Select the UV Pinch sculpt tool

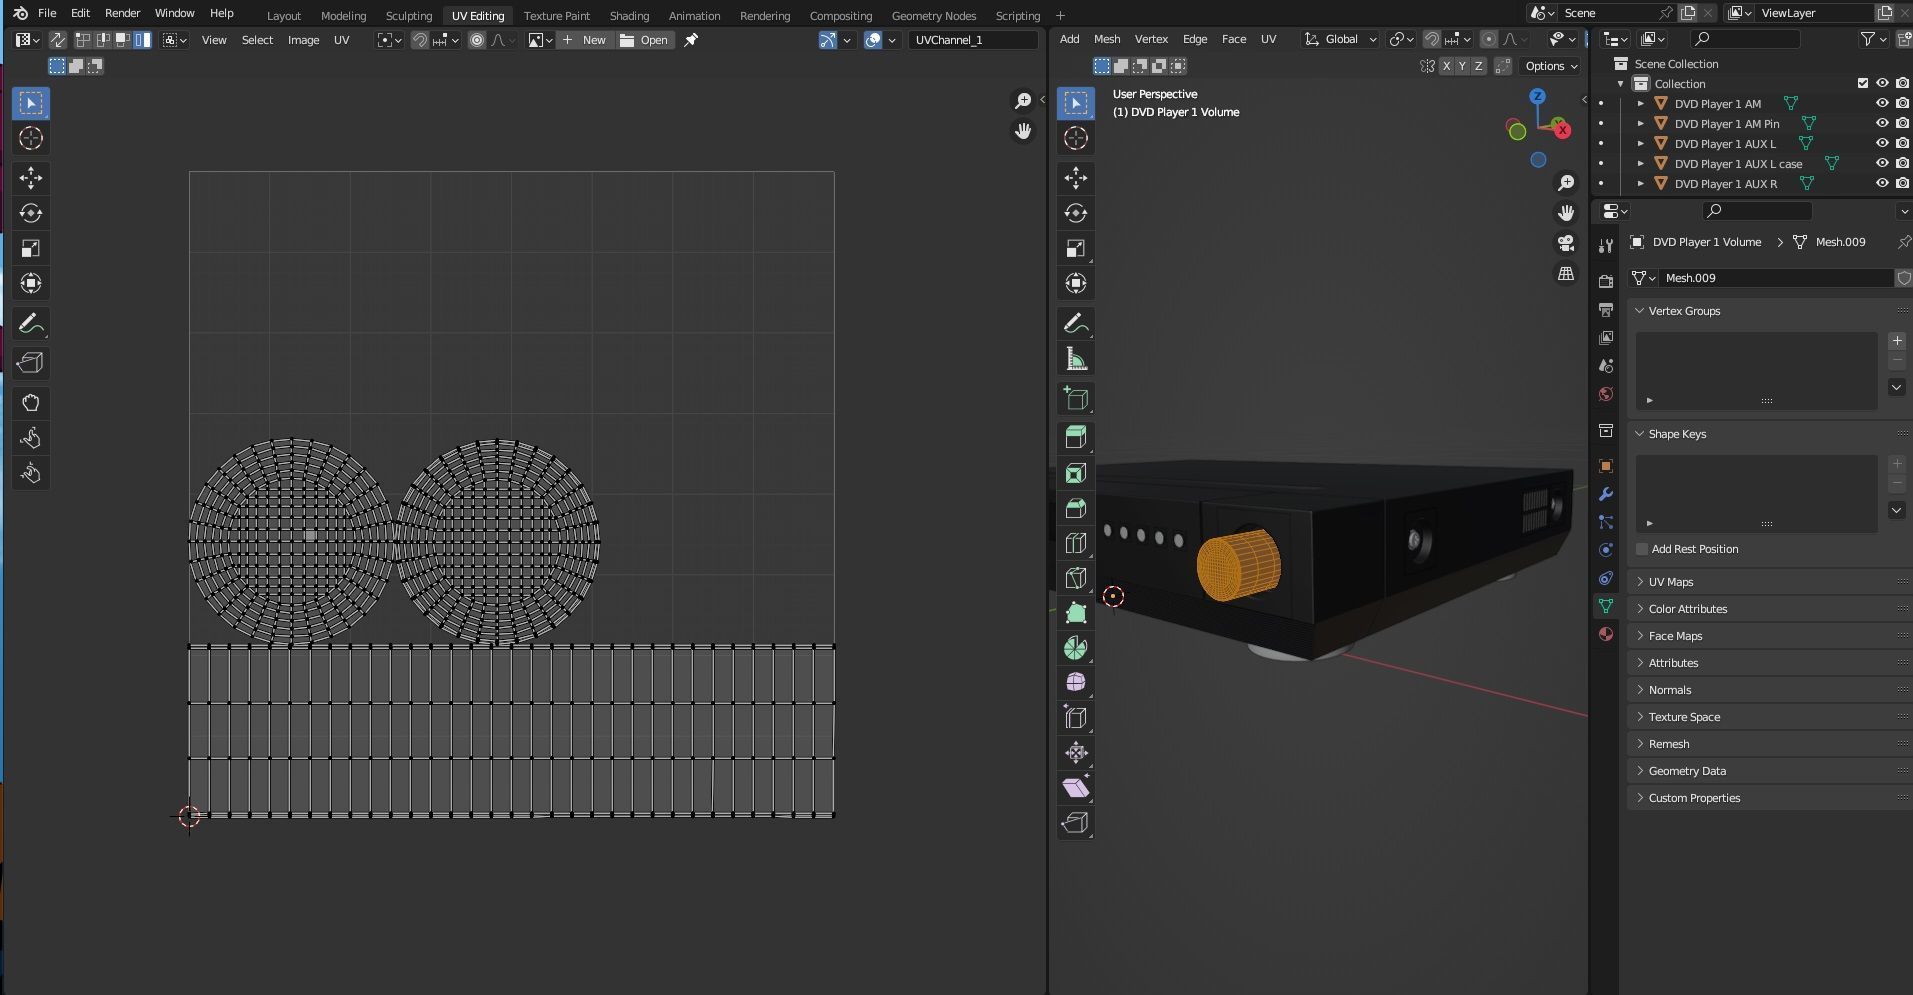(x=31, y=473)
